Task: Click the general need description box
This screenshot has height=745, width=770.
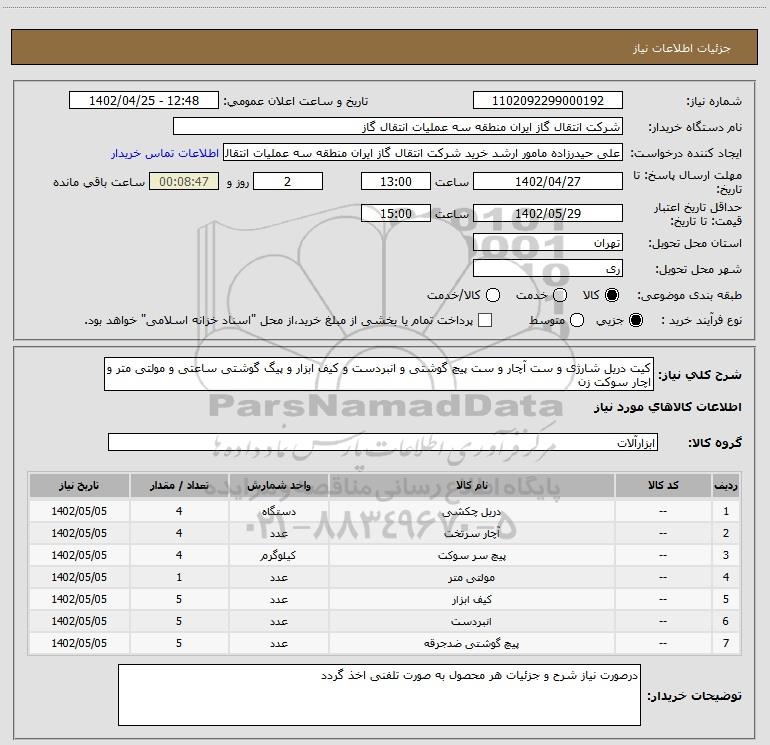Action: pyautogui.click(x=379, y=374)
